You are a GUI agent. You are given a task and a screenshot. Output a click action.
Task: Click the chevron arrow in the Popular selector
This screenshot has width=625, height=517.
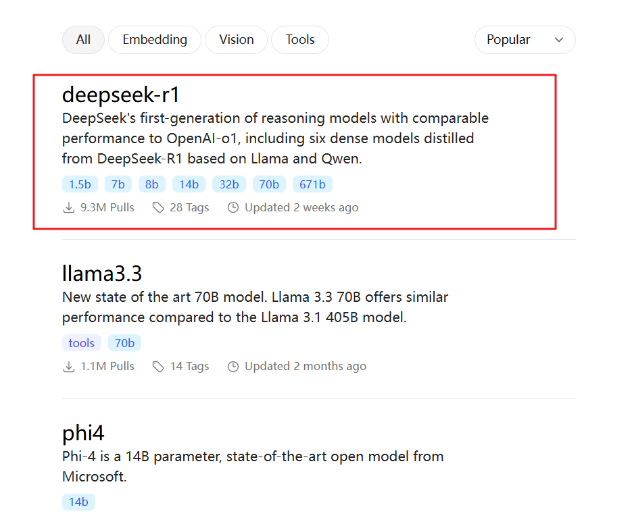[x=558, y=40]
